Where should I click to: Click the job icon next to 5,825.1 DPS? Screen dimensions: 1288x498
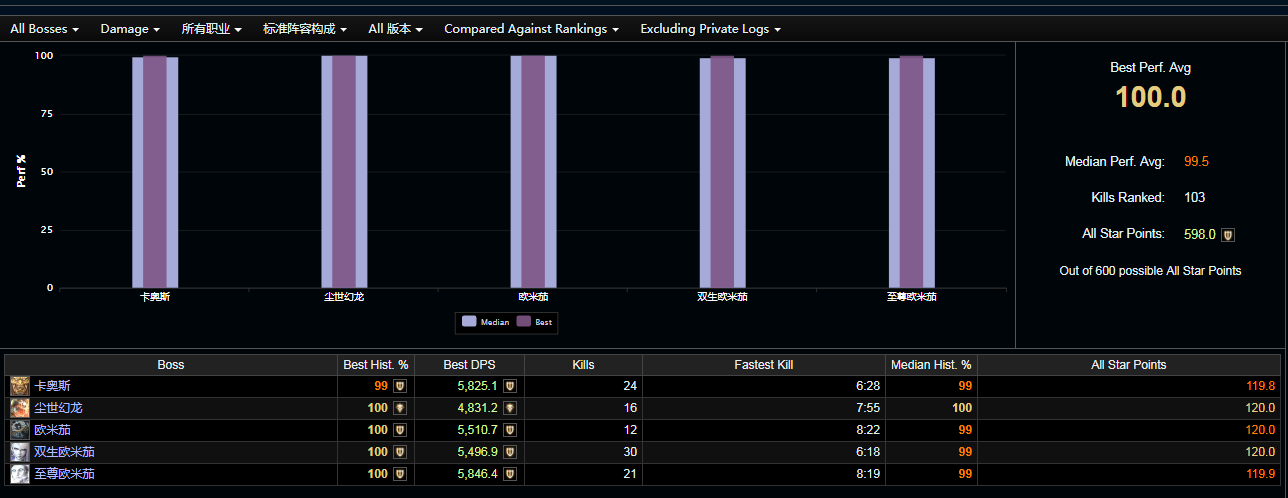click(x=510, y=386)
